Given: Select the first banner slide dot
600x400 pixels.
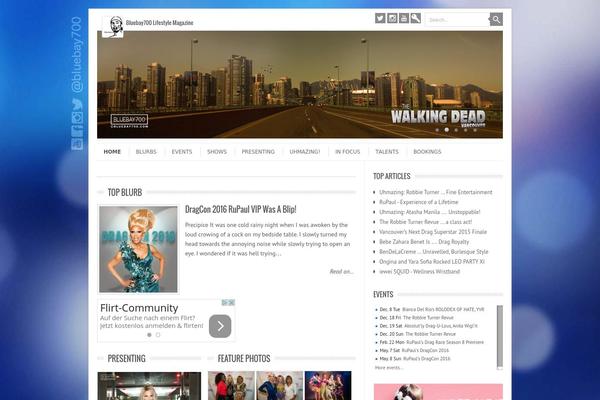Looking at the screenshot, I should pyautogui.click(x=437, y=130).
